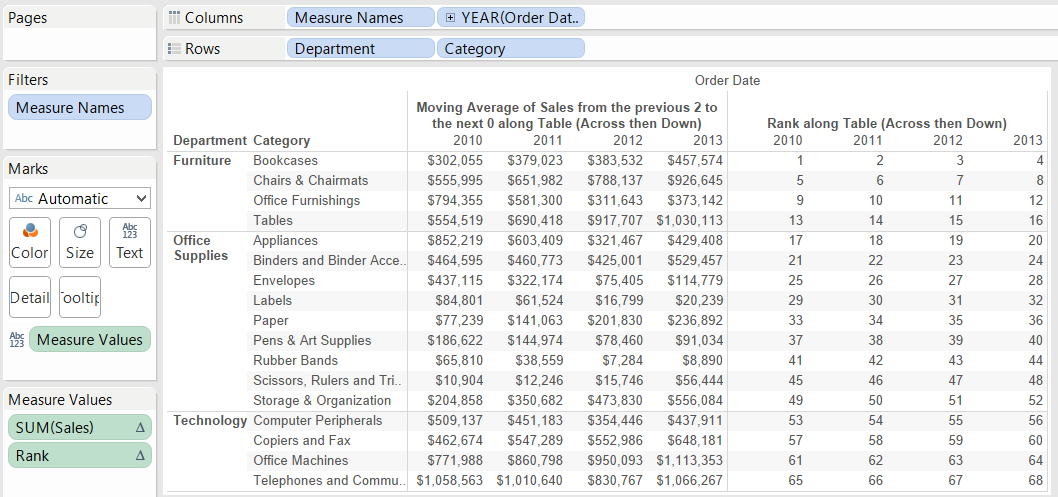The height and width of the screenshot is (497, 1058).
Task: Open the Color marks card button
Action: click(29, 242)
